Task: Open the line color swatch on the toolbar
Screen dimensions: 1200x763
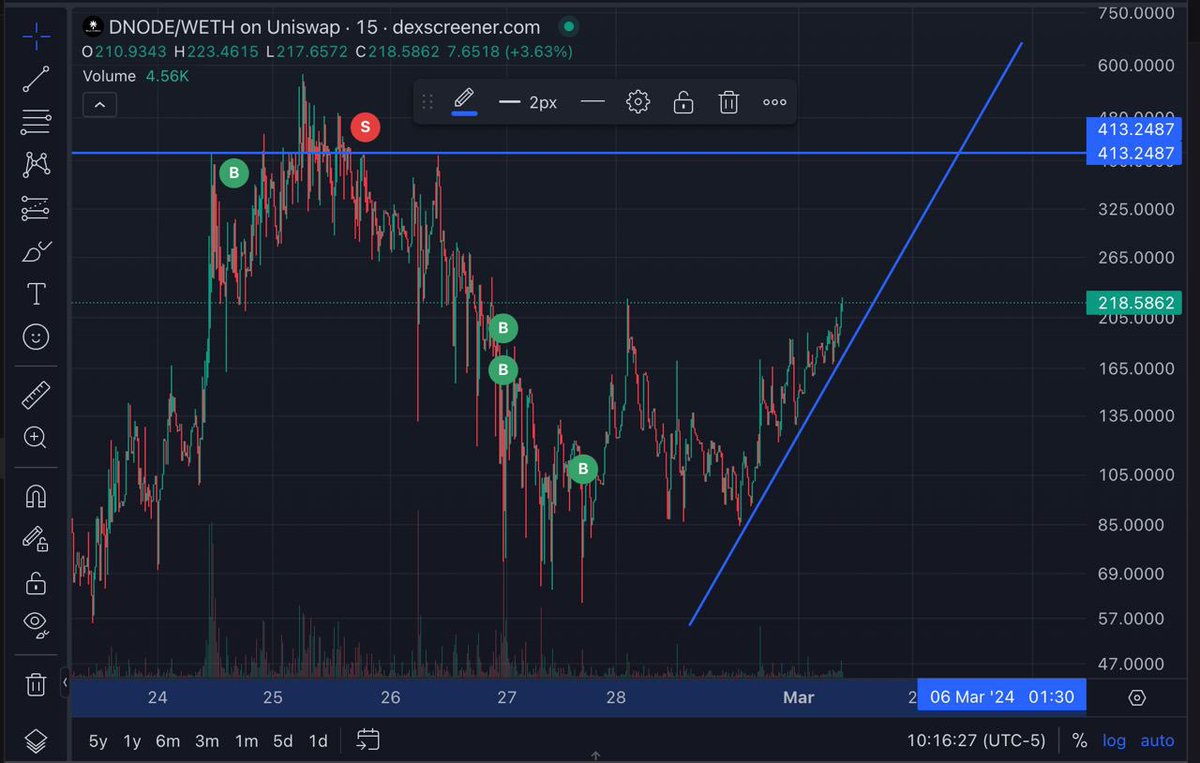Action: click(x=464, y=101)
